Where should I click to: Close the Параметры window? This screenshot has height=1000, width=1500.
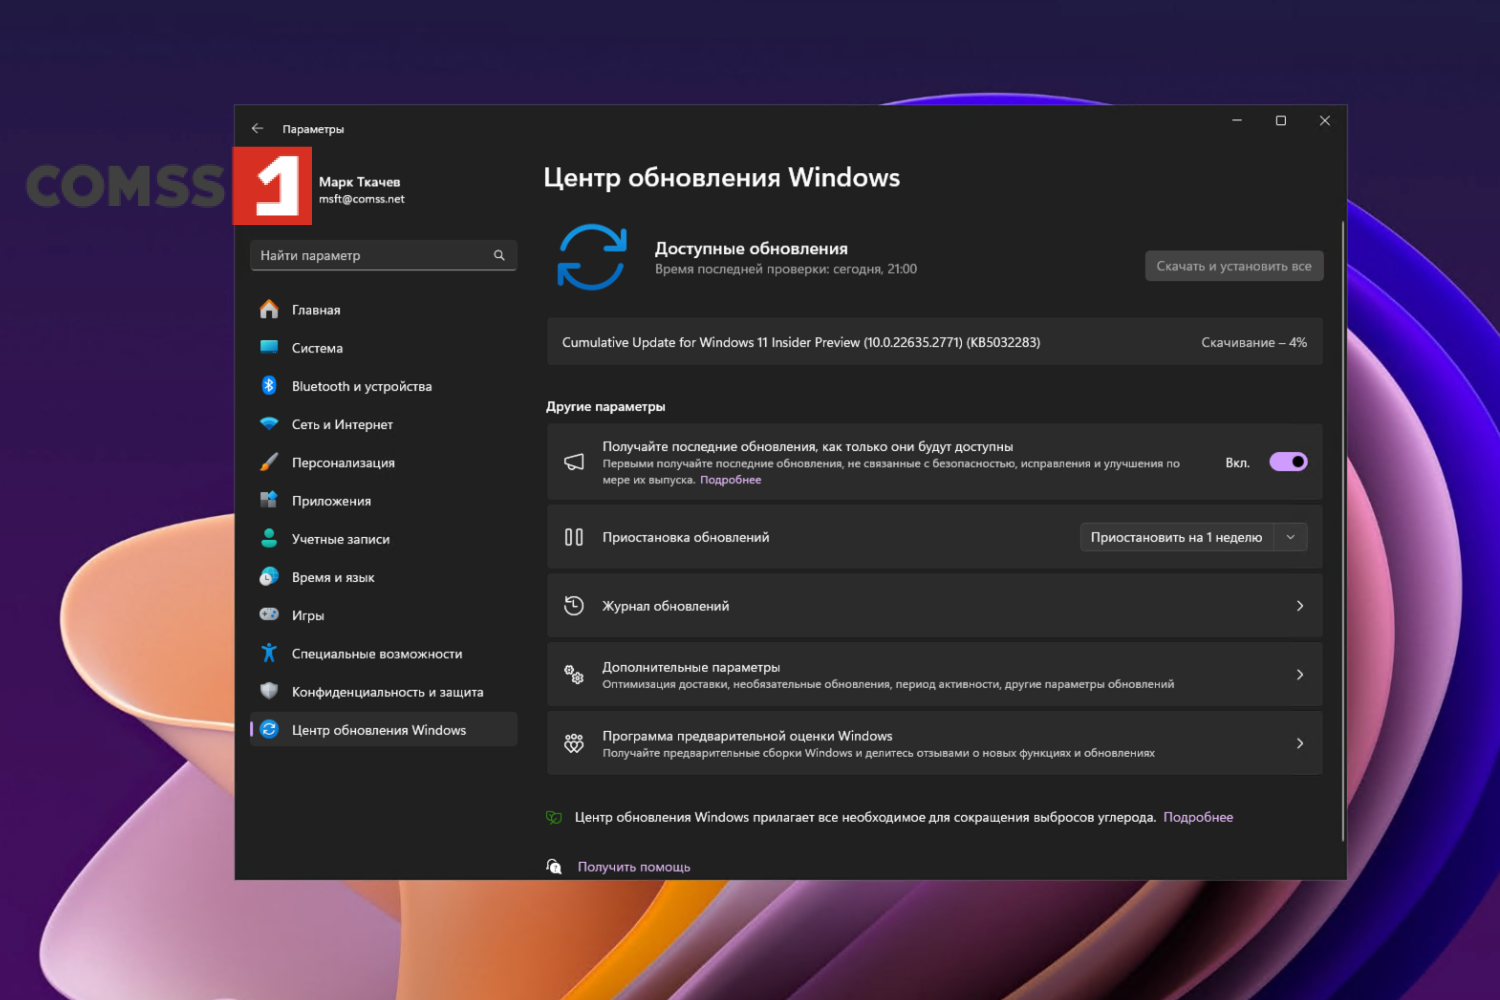(1325, 121)
